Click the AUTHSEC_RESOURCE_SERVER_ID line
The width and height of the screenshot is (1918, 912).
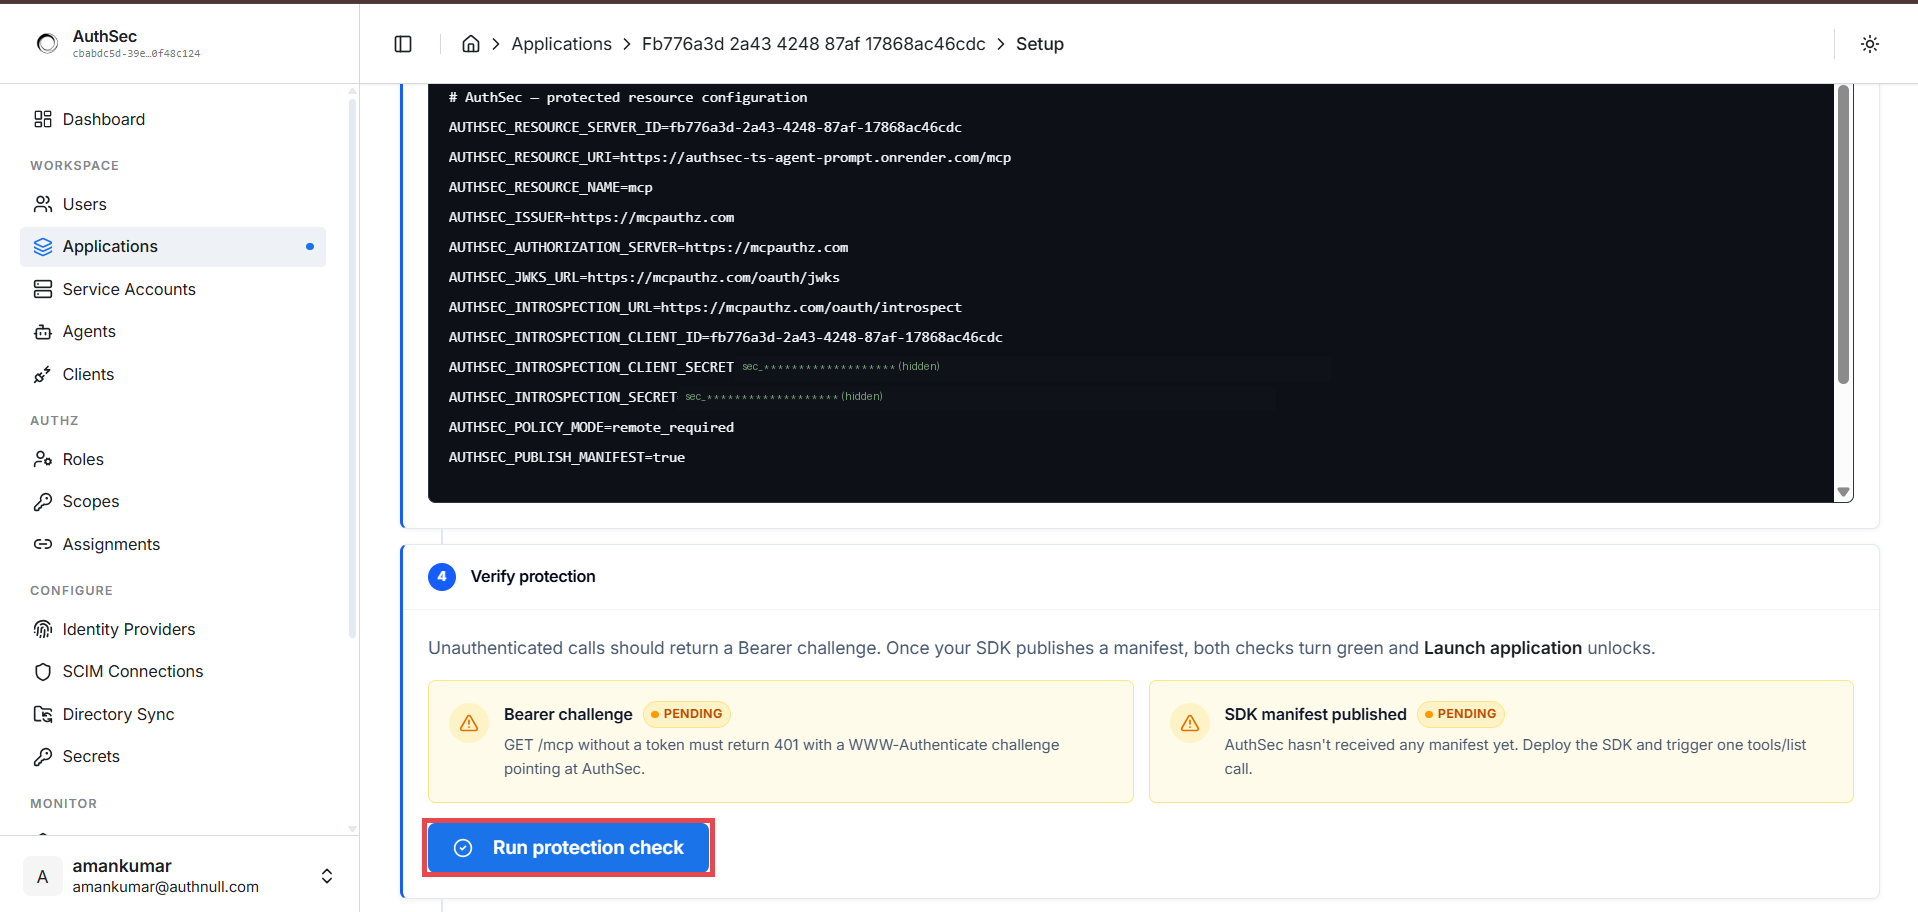[705, 127]
